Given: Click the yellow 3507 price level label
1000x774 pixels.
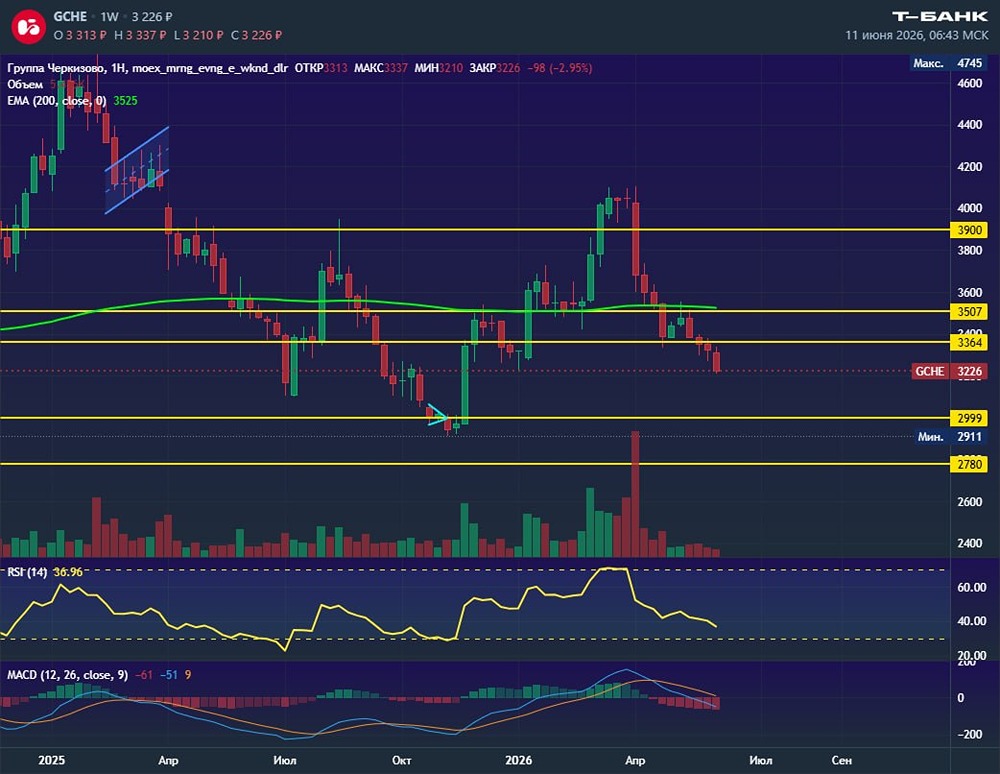Looking at the screenshot, I should click(969, 311).
